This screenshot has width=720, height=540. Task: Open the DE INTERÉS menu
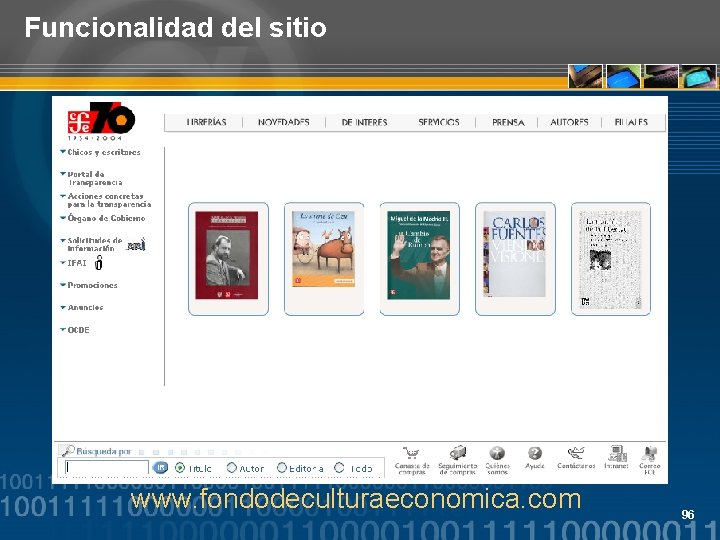(364, 122)
